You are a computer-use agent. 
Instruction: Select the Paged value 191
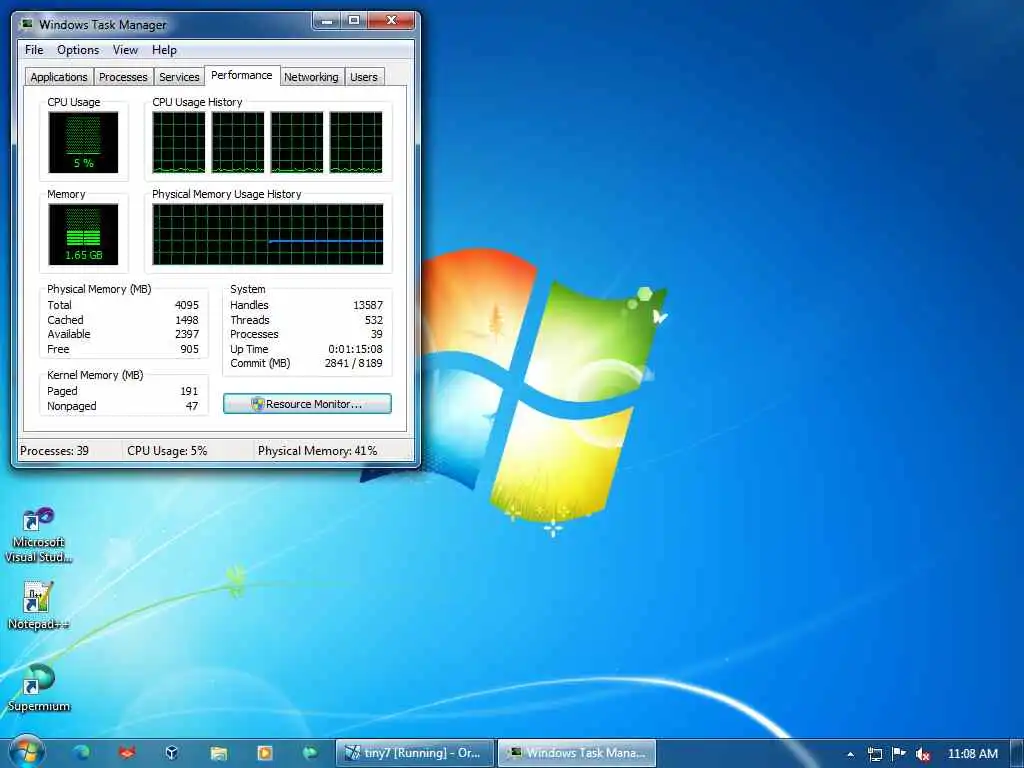[189, 391]
